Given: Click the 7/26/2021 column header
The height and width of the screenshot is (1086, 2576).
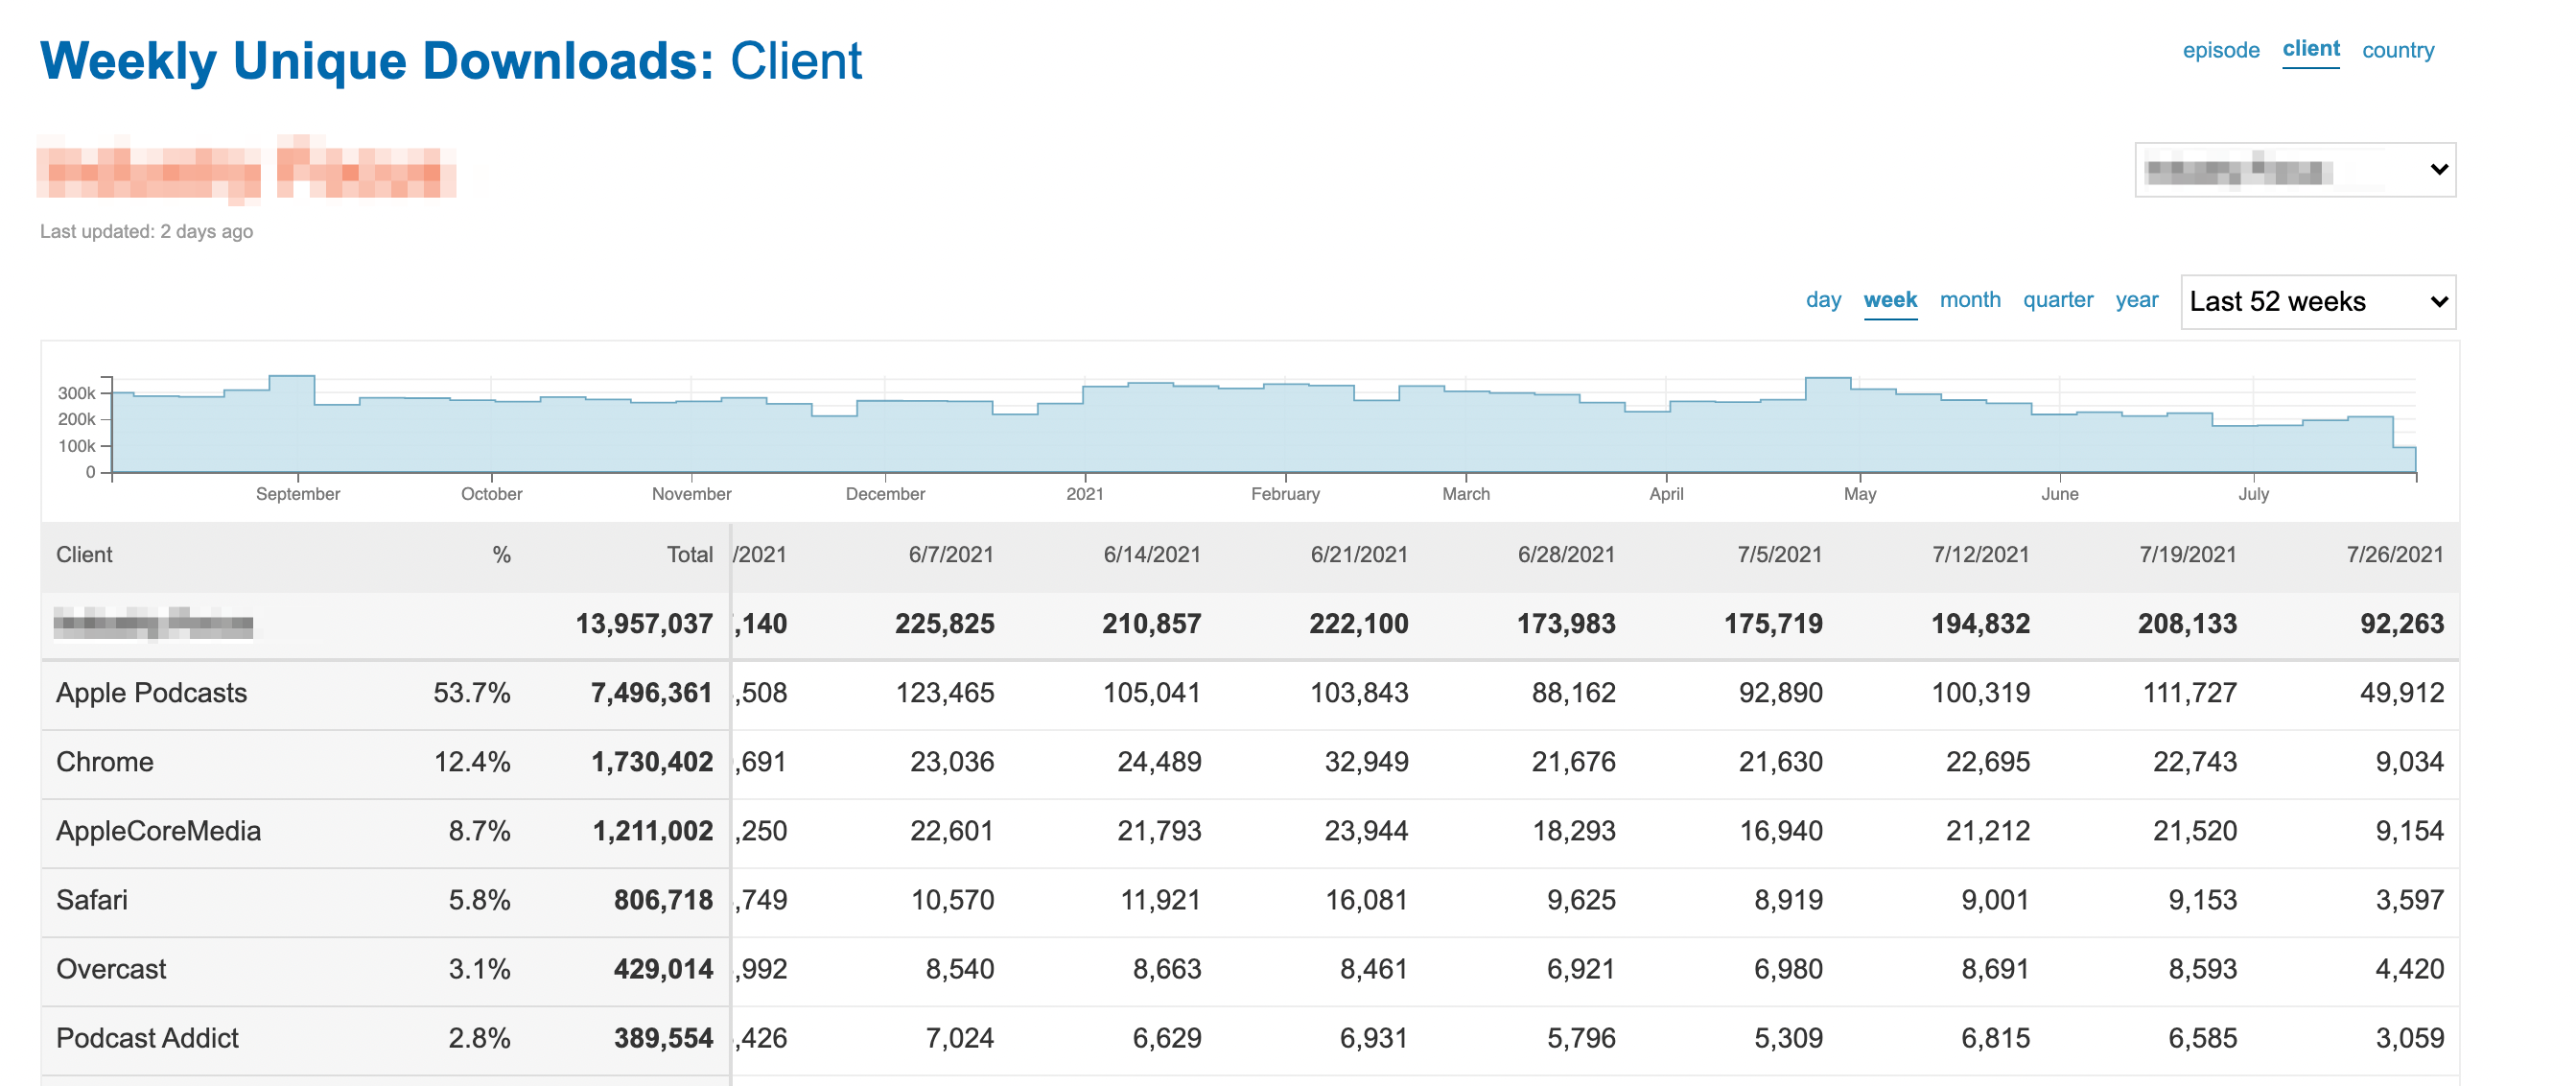Looking at the screenshot, I should click(x=2393, y=555).
